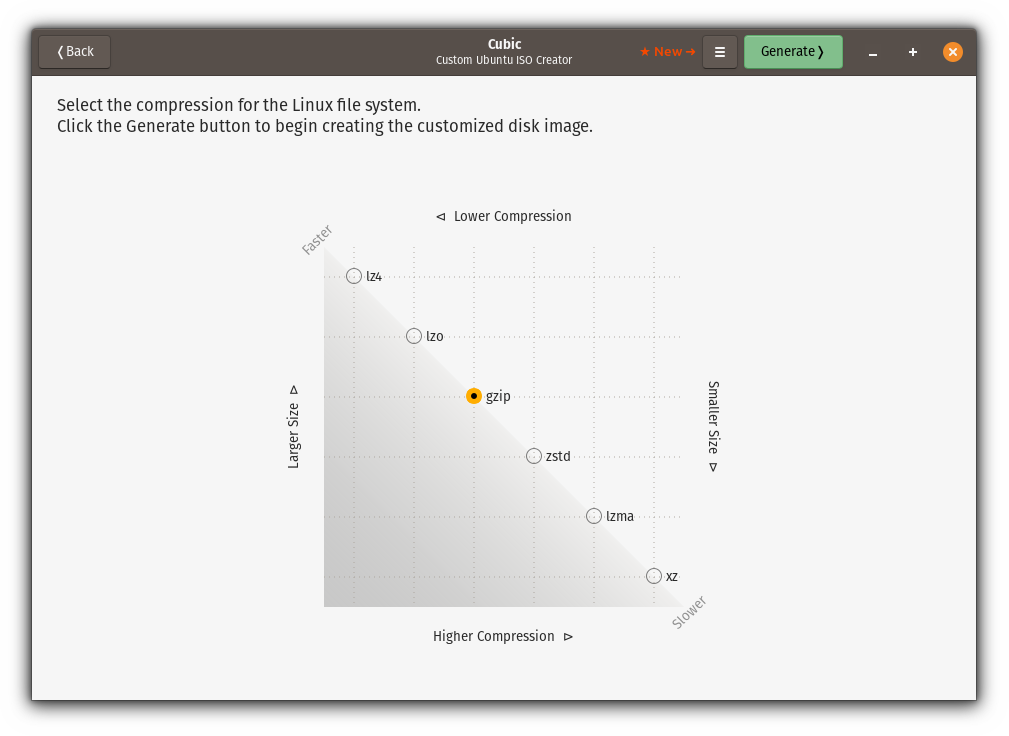1009x736 pixels.
Task: Click the orange star New indicator
Action: coord(667,52)
